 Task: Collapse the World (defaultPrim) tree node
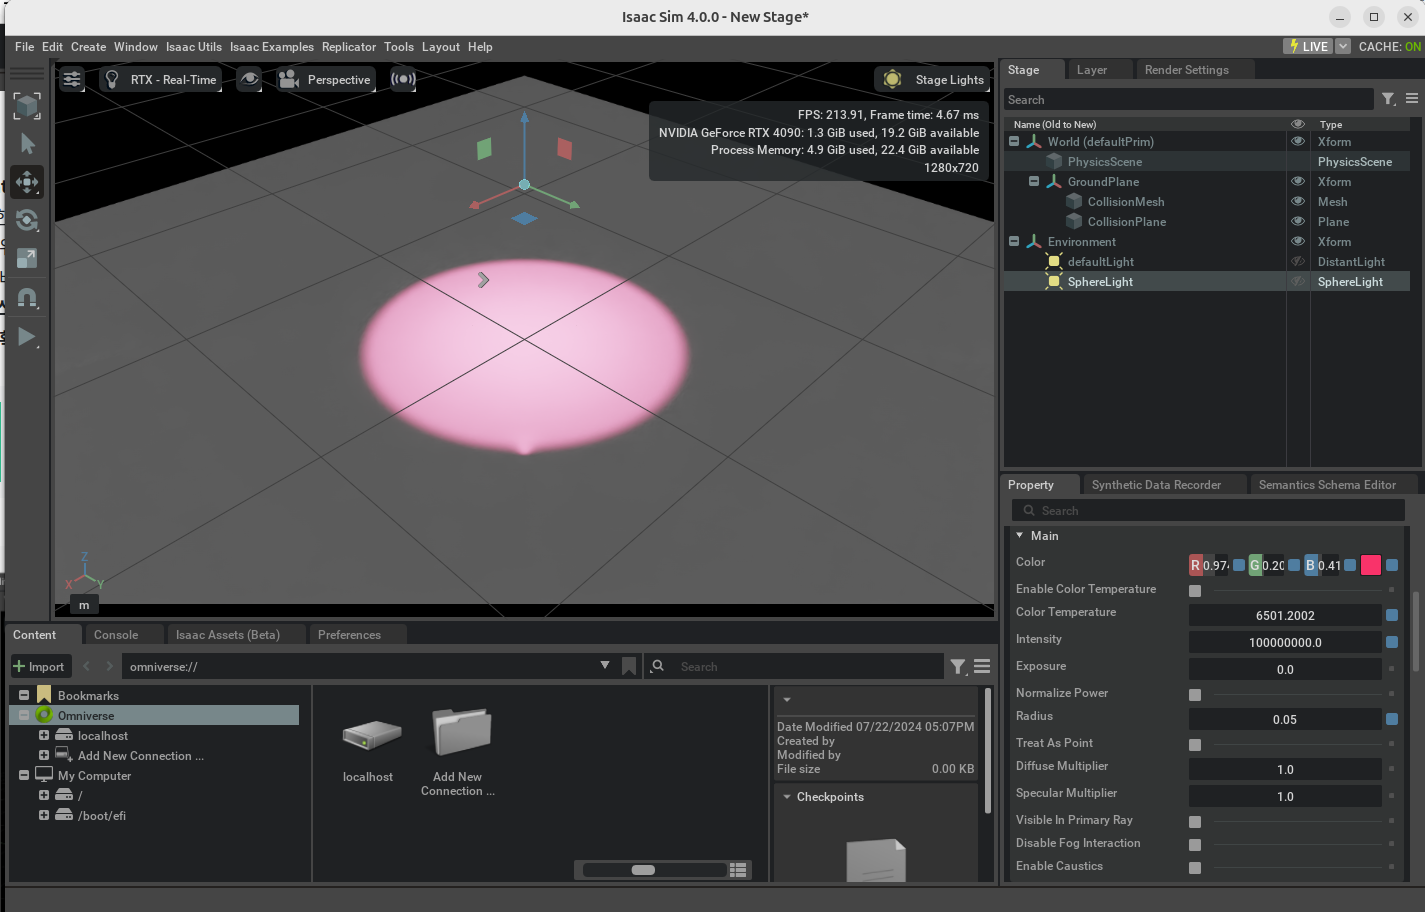click(1014, 142)
